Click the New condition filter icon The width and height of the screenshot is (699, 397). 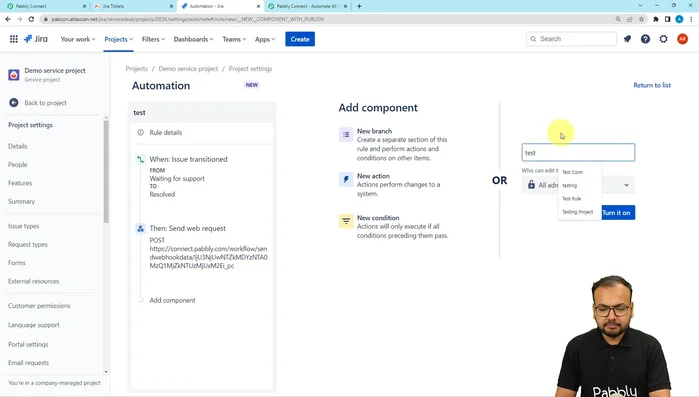click(x=346, y=221)
